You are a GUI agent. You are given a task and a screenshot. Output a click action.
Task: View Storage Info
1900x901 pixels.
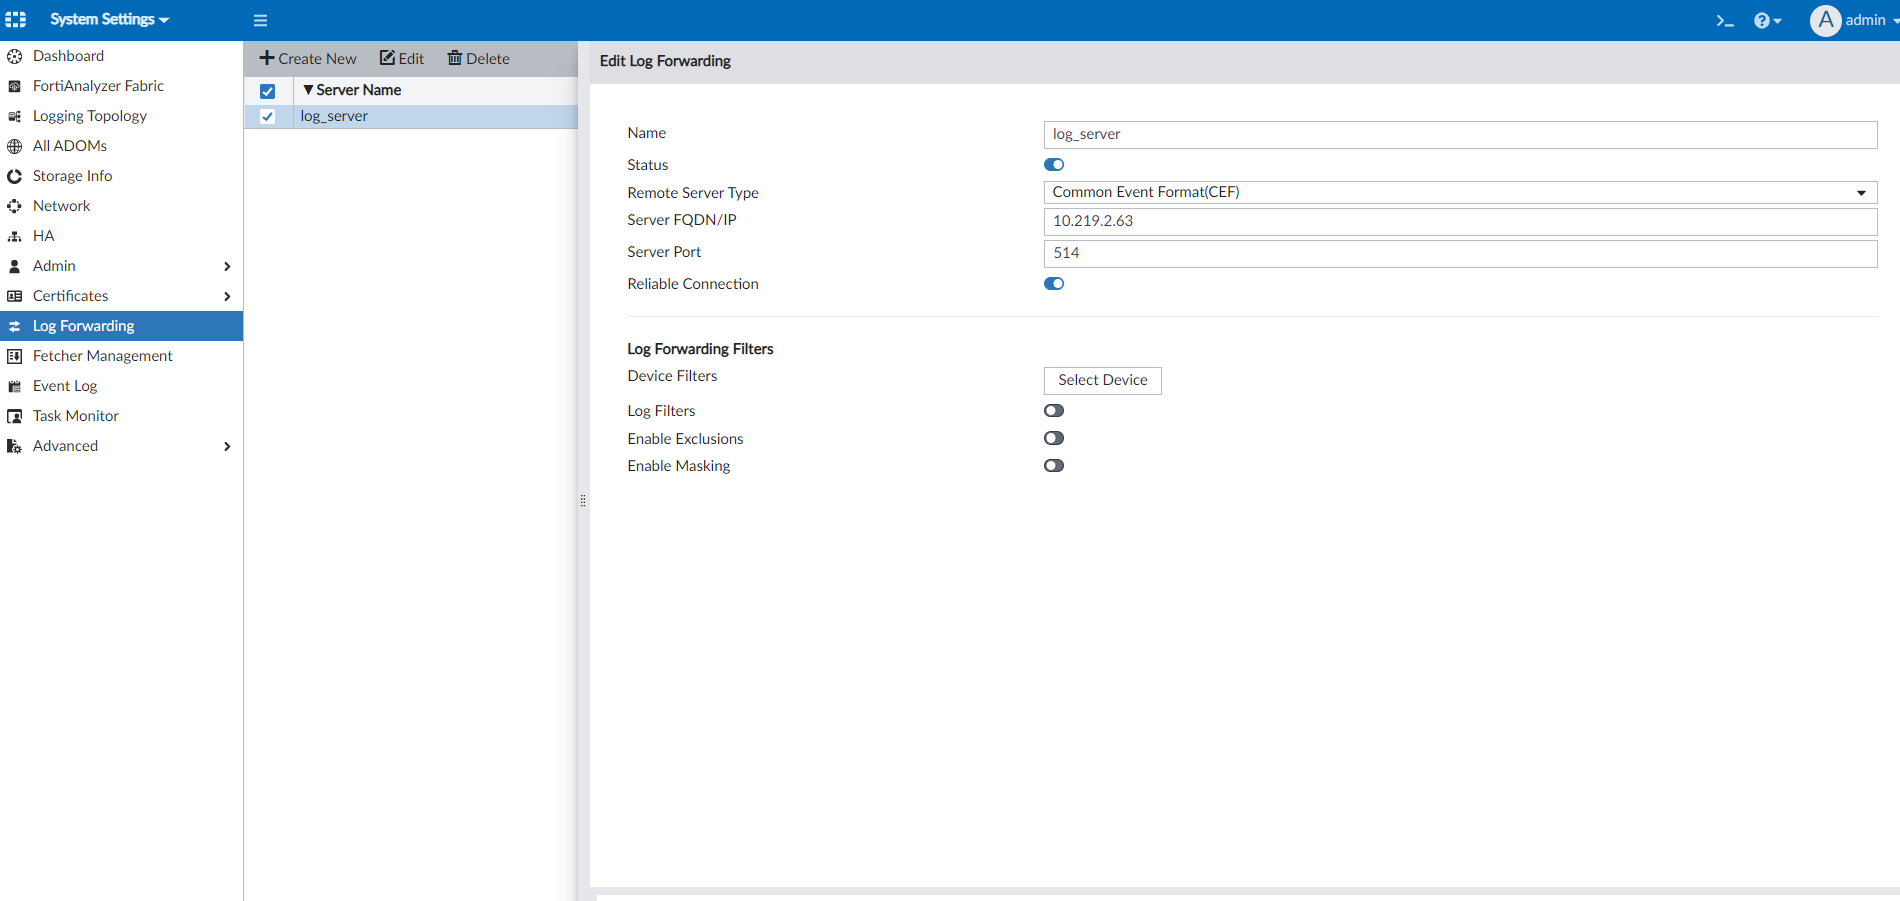(x=71, y=175)
